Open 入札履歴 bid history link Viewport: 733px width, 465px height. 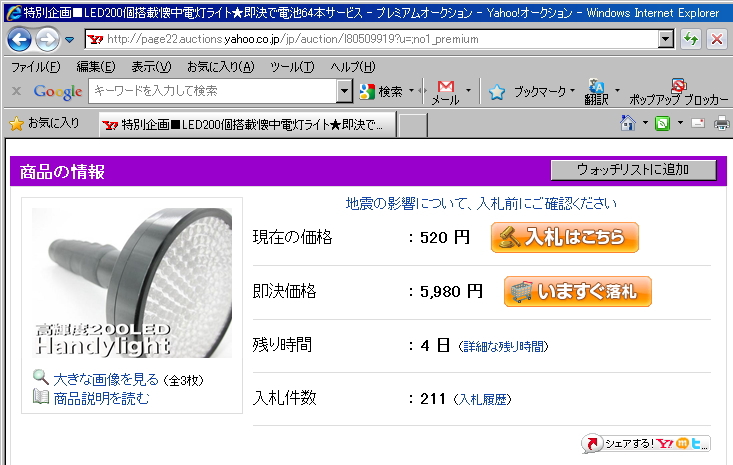[x=482, y=399]
